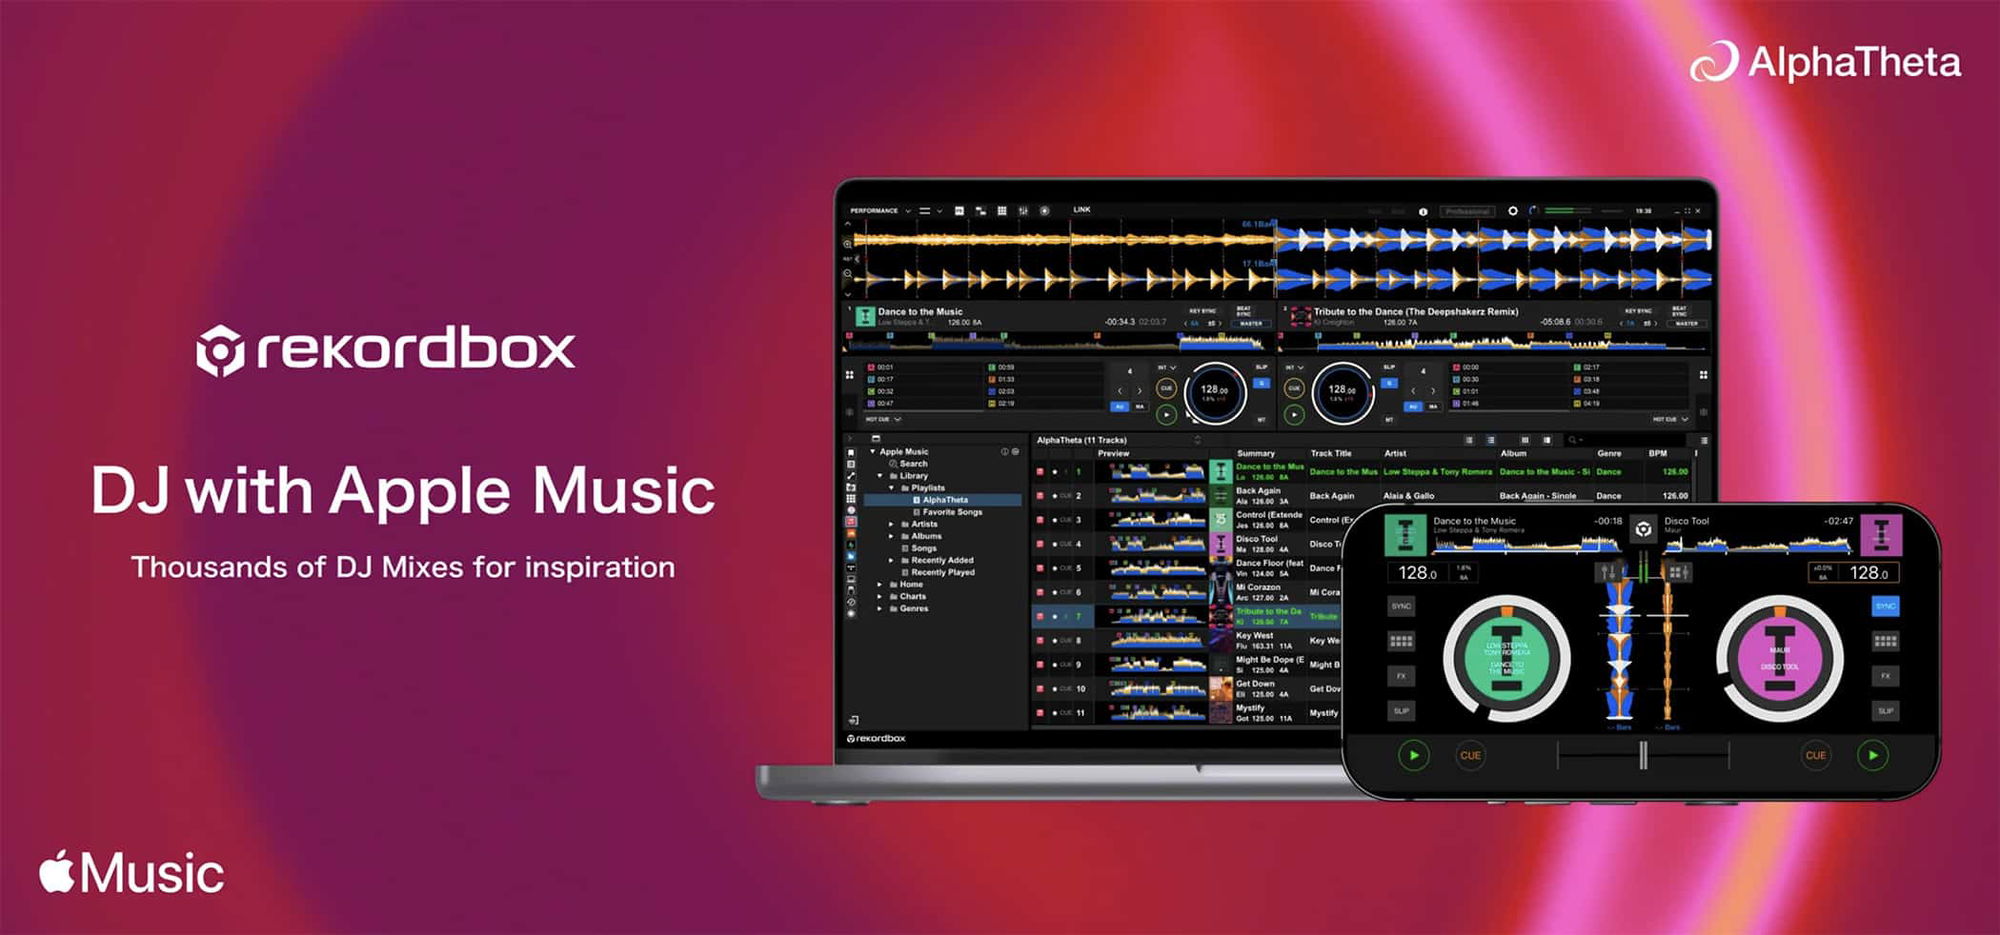
Task: Collapse the Apple Music tree node
Action: [872, 452]
